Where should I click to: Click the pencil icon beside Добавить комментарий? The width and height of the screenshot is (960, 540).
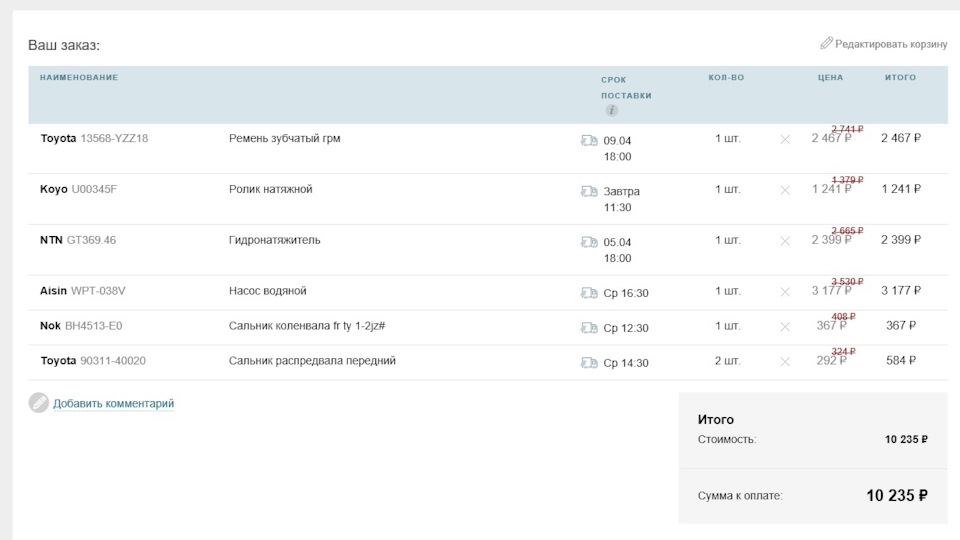pos(39,403)
